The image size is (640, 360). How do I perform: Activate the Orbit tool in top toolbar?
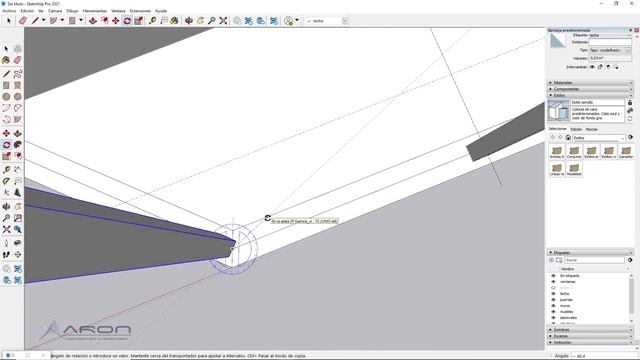tap(189, 20)
